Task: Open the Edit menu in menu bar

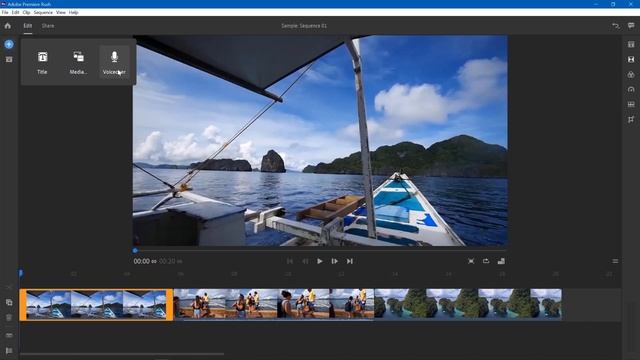Action: (x=16, y=13)
